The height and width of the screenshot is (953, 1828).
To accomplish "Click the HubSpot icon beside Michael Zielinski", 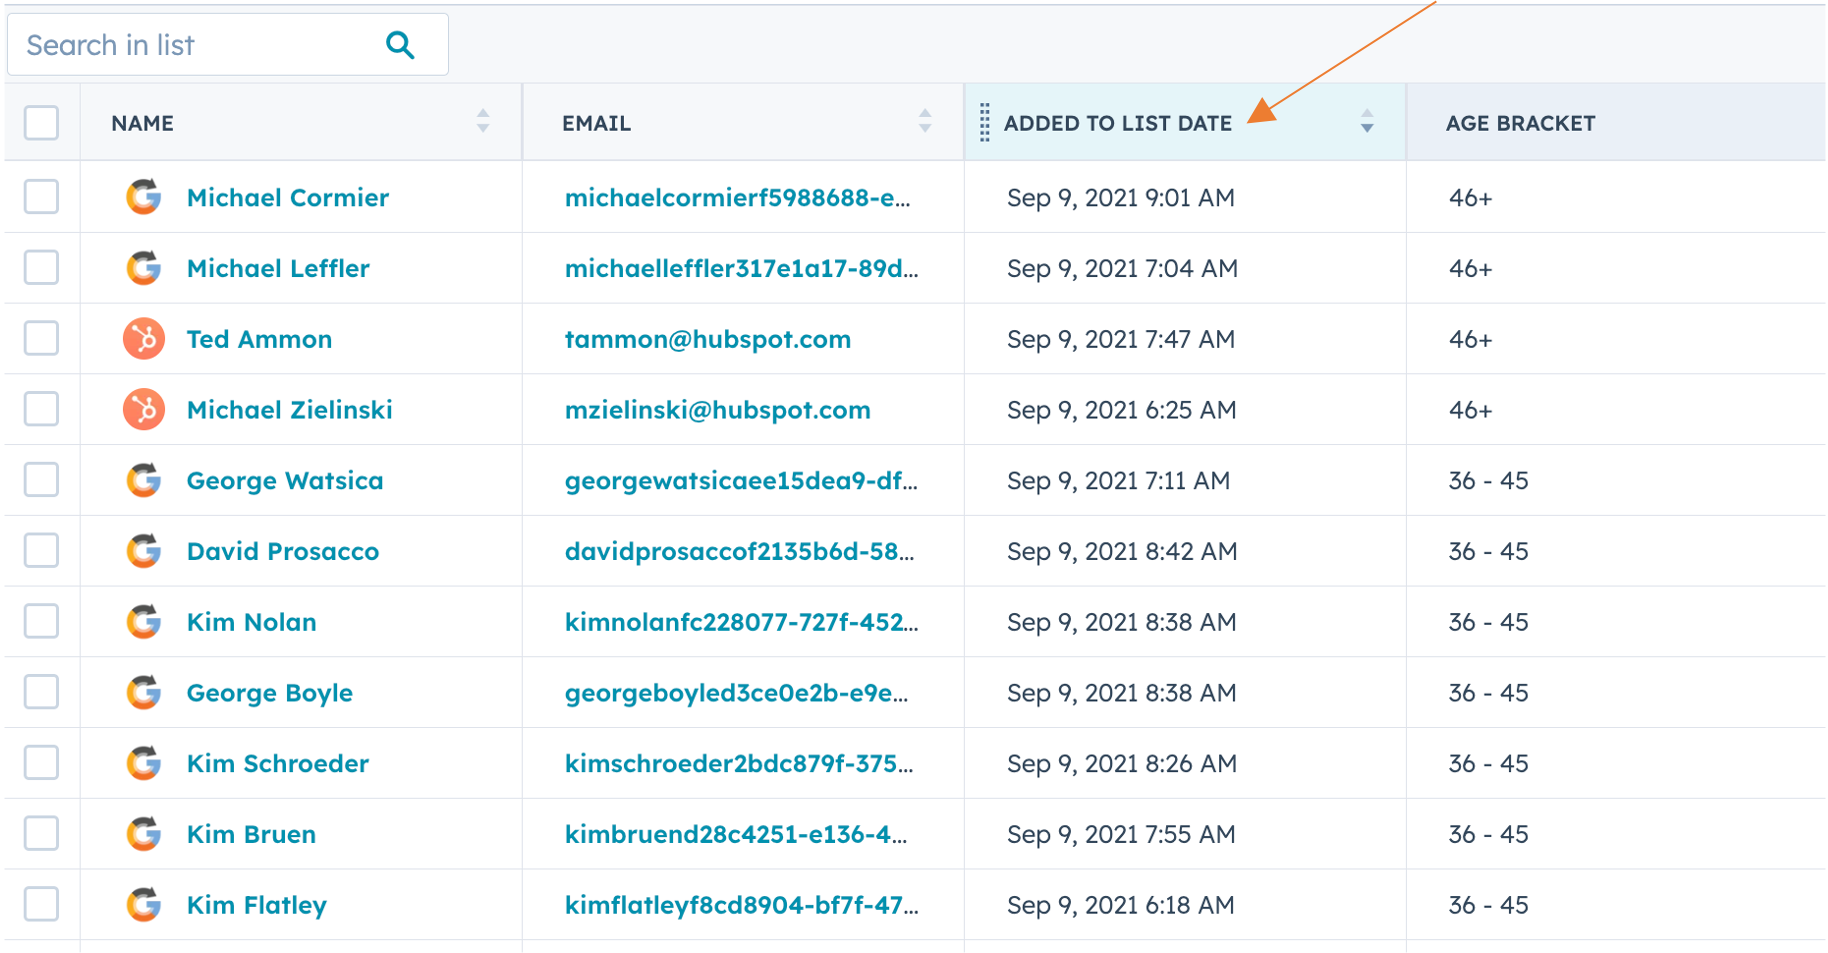I will coord(143,409).
